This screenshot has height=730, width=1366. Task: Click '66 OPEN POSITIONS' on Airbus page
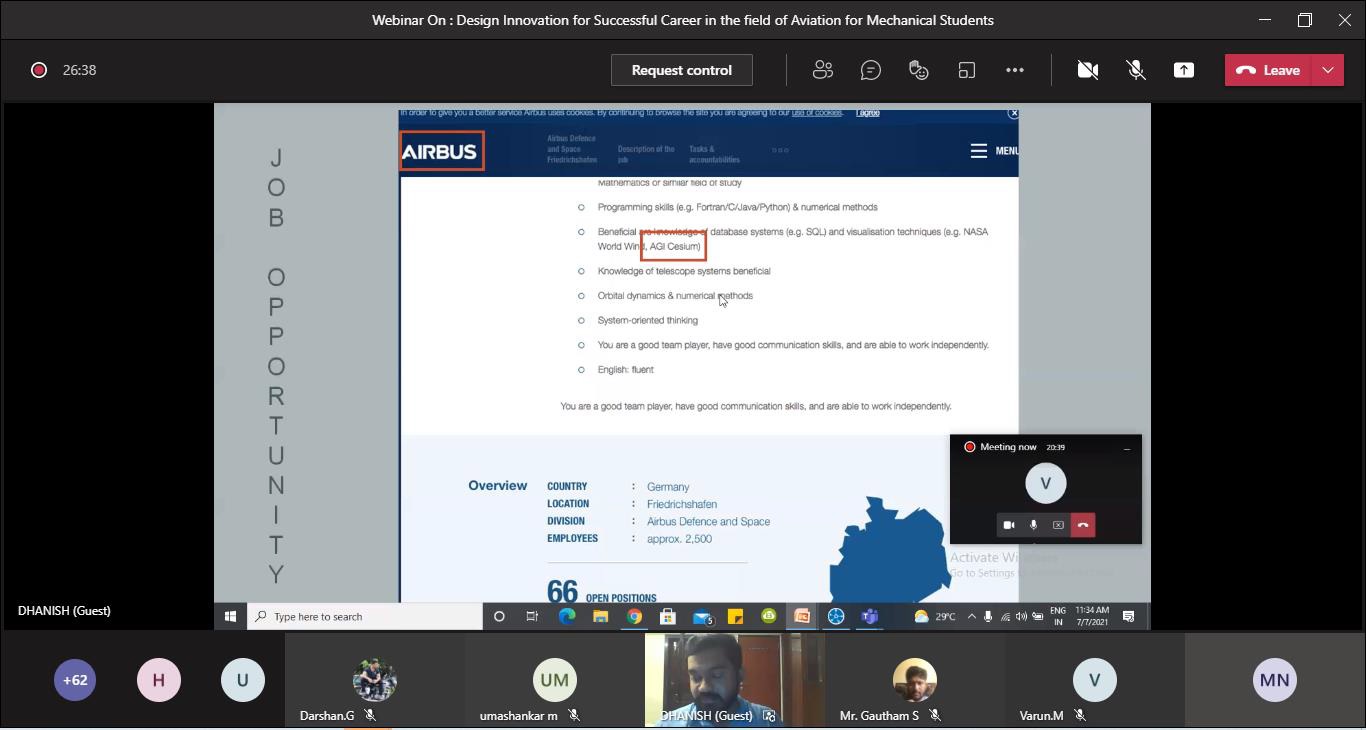pyautogui.click(x=602, y=592)
